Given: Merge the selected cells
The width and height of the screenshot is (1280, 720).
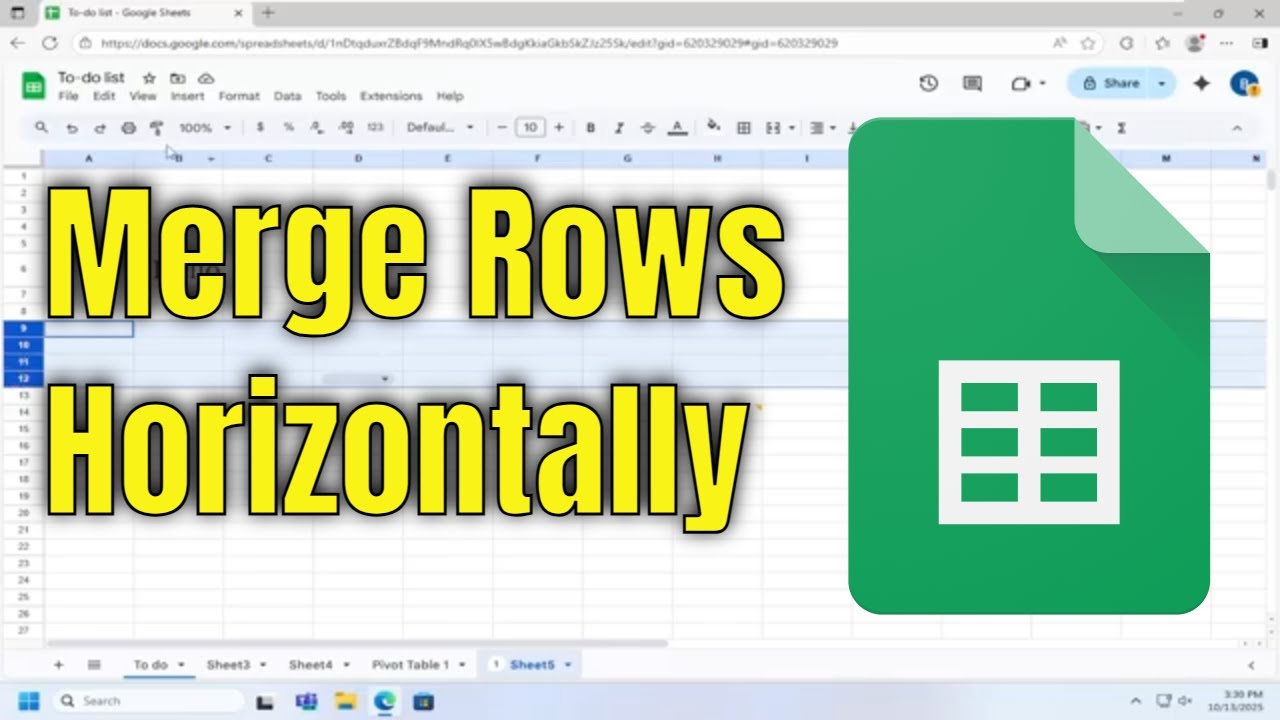Looking at the screenshot, I should (x=773, y=128).
